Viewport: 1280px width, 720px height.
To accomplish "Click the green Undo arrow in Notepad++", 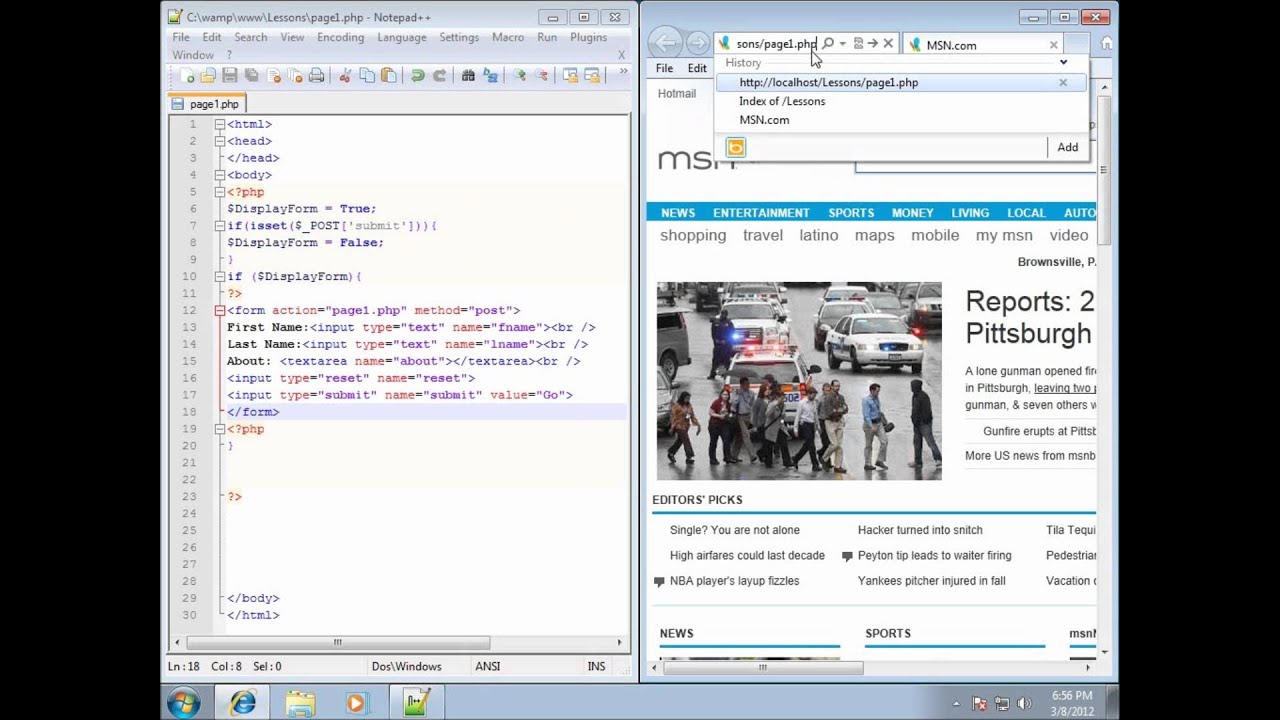I will pyautogui.click(x=417, y=76).
